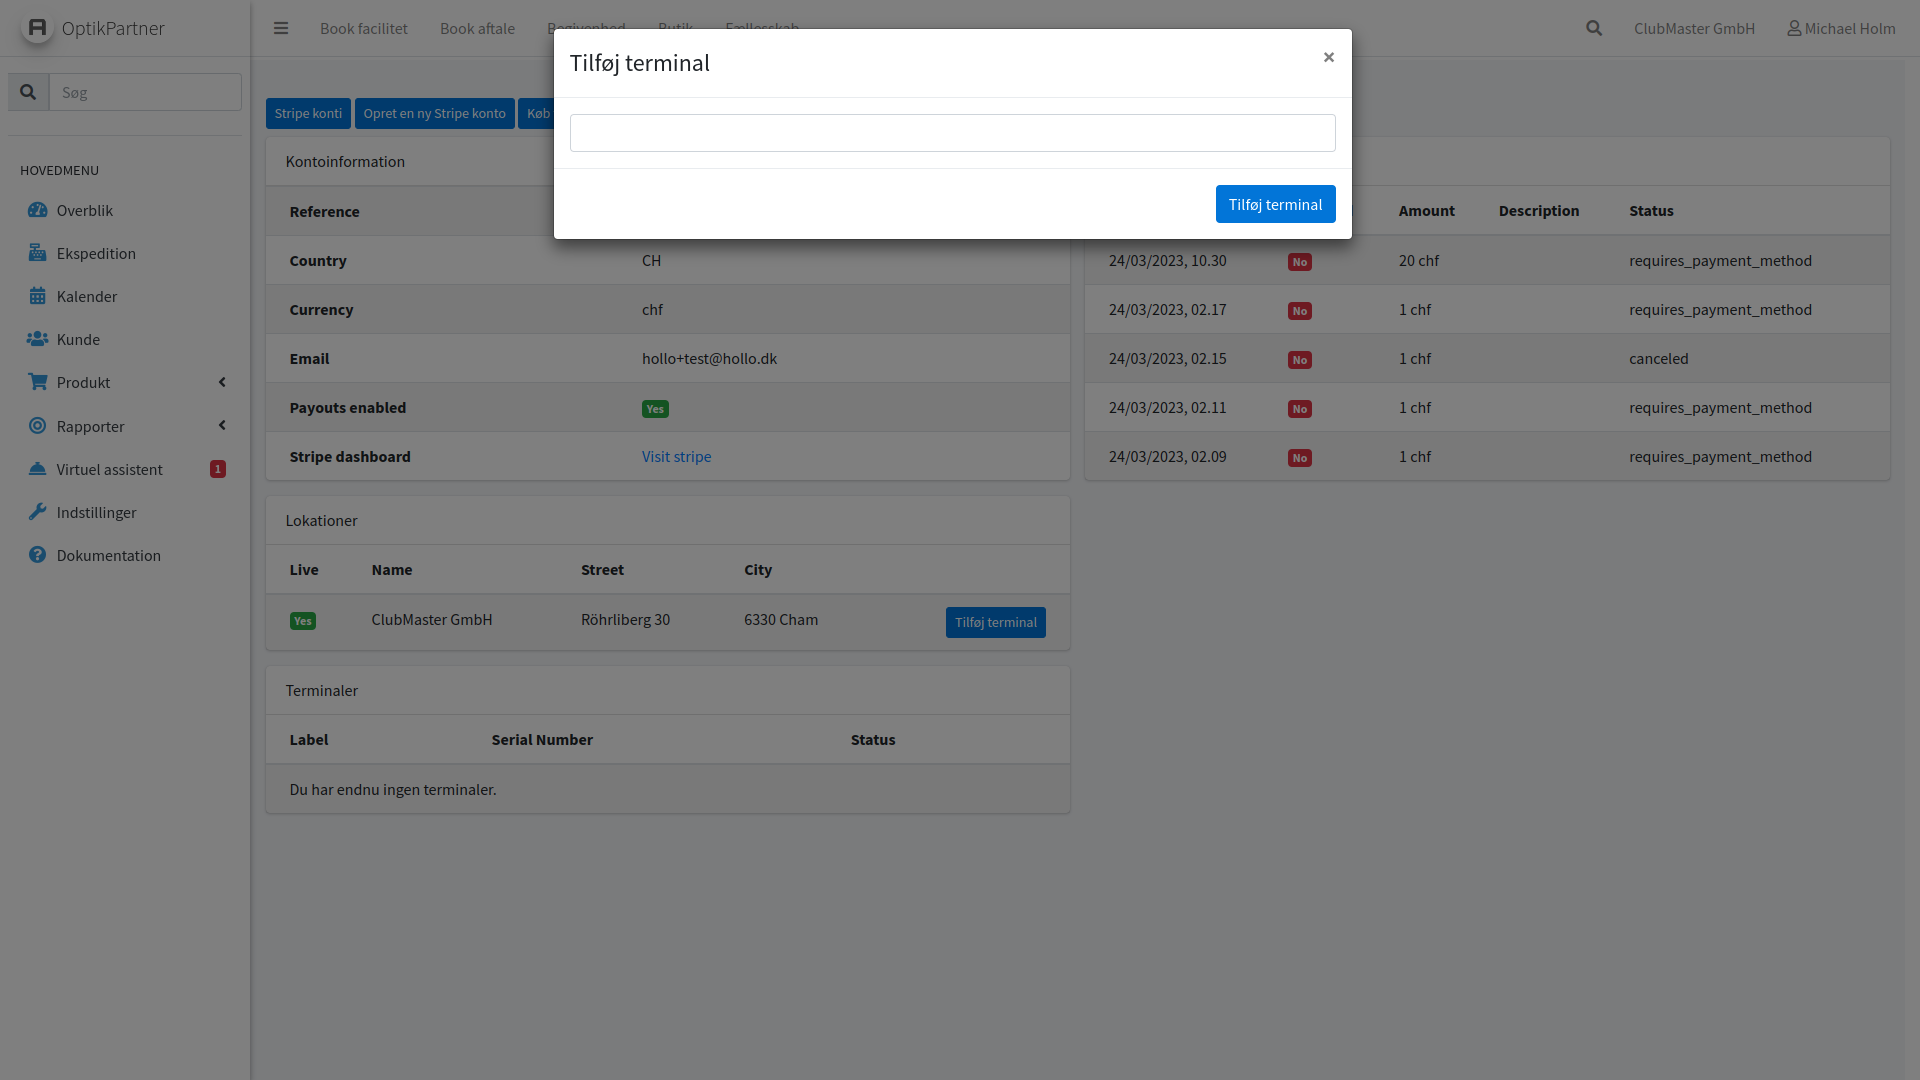Screen dimensions: 1920x1080
Task: Expand the Produkt submenu chevron
Action: [x=222, y=382]
